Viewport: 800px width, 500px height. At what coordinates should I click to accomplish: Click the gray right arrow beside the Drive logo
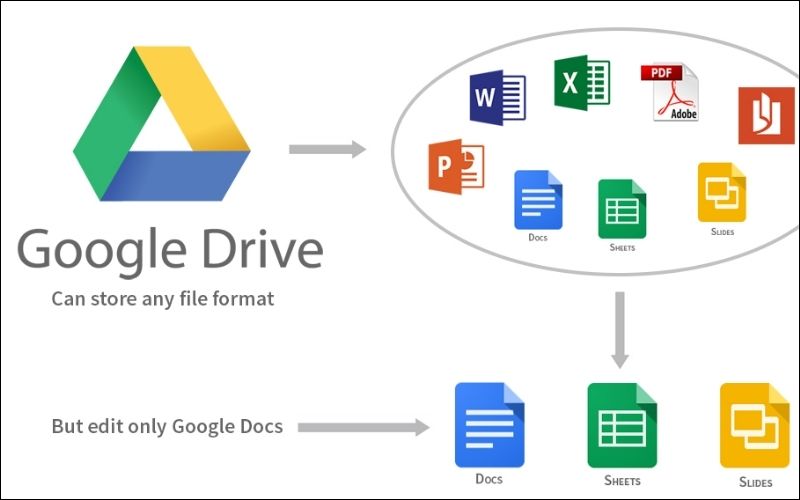327,150
